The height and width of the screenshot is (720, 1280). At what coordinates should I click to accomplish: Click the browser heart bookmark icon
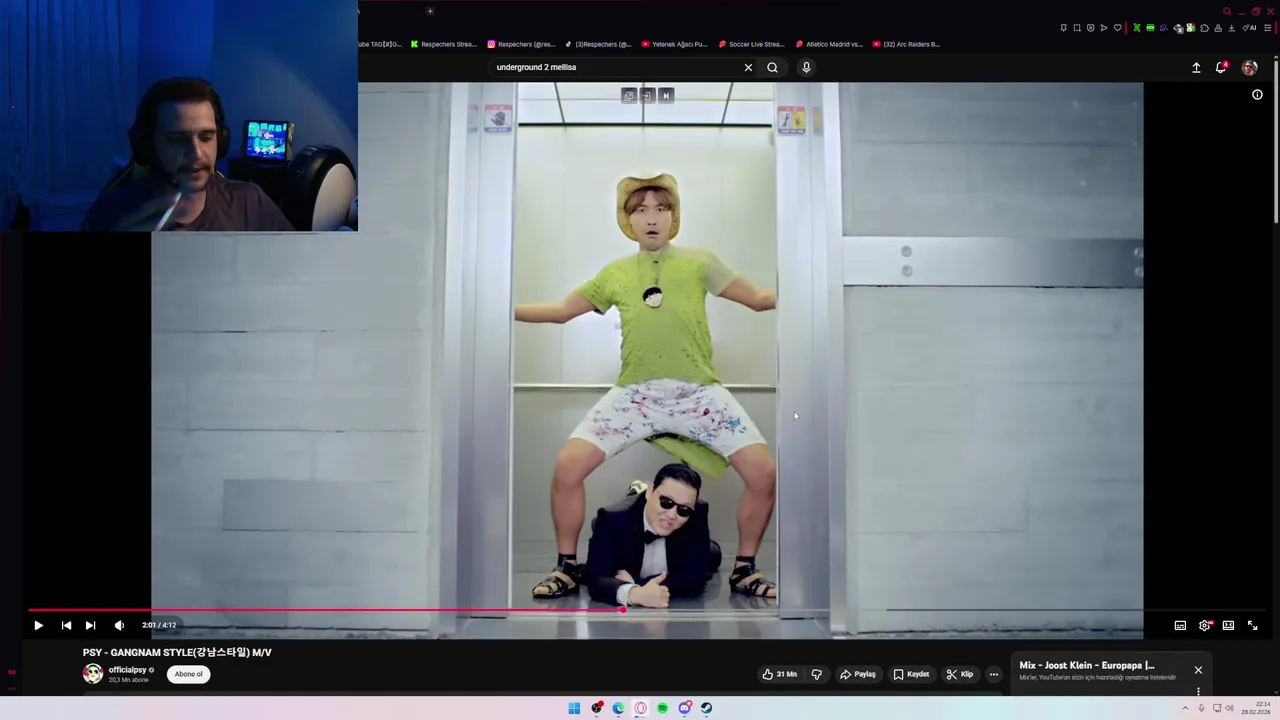(x=1118, y=28)
